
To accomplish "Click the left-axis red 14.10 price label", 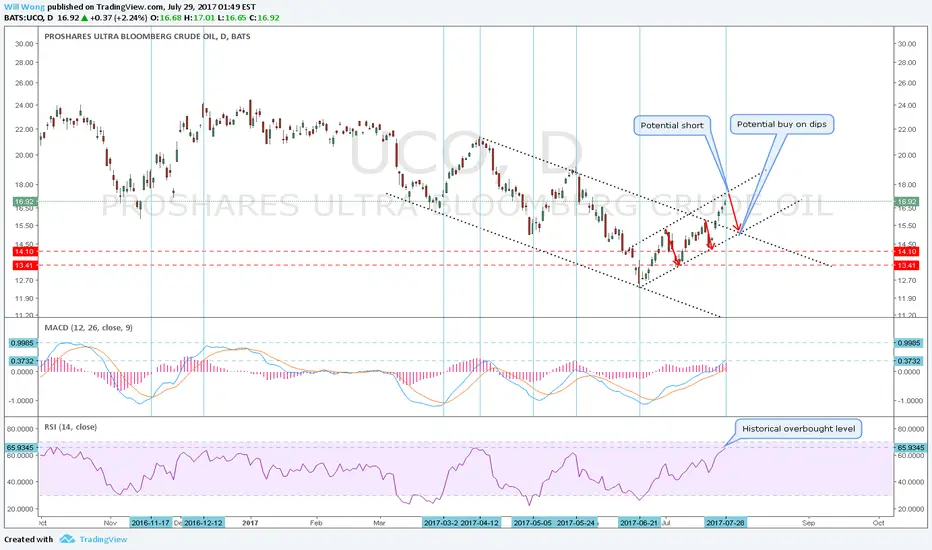I will click(24, 252).
